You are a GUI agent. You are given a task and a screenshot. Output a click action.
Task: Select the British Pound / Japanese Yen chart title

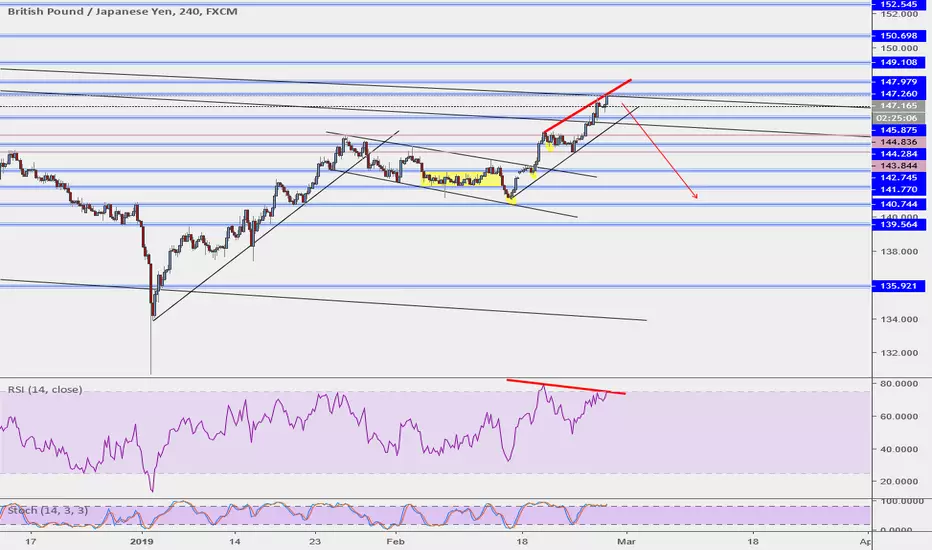coord(122,11)
